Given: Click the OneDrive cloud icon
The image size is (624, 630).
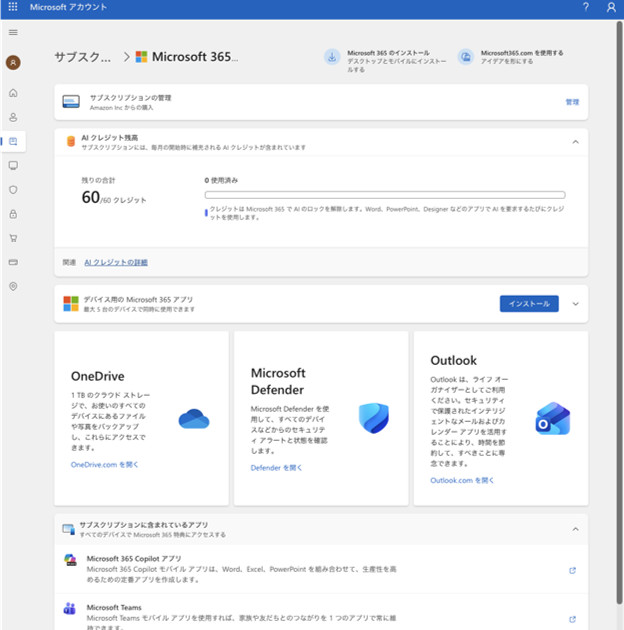Looking at the screenshot, I should [x=194, y=419].
